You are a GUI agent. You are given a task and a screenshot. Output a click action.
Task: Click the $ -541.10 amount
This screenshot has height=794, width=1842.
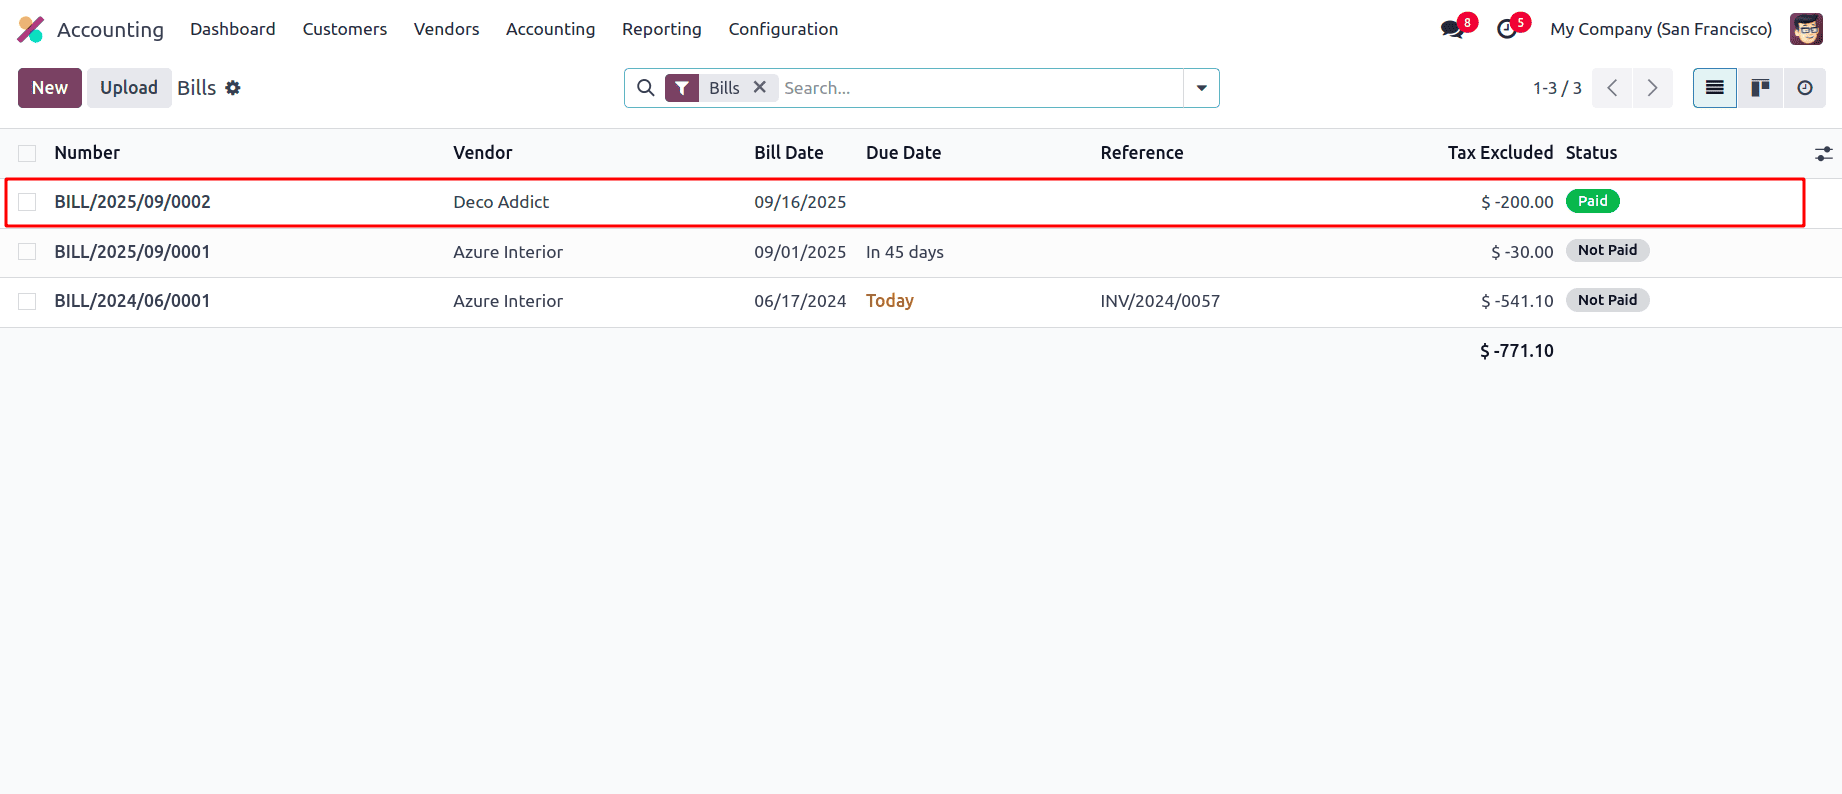(x=1517, y=301)
